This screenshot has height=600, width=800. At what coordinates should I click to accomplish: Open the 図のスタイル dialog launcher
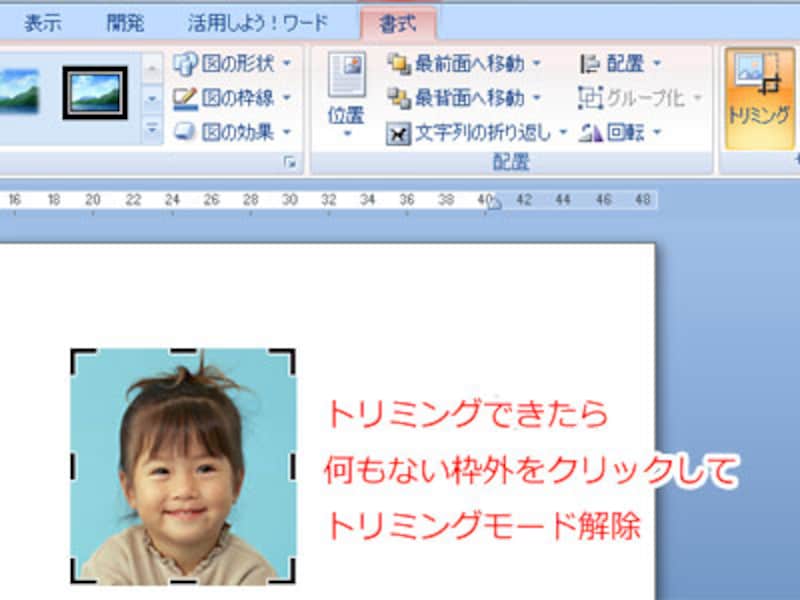[291, 160]
